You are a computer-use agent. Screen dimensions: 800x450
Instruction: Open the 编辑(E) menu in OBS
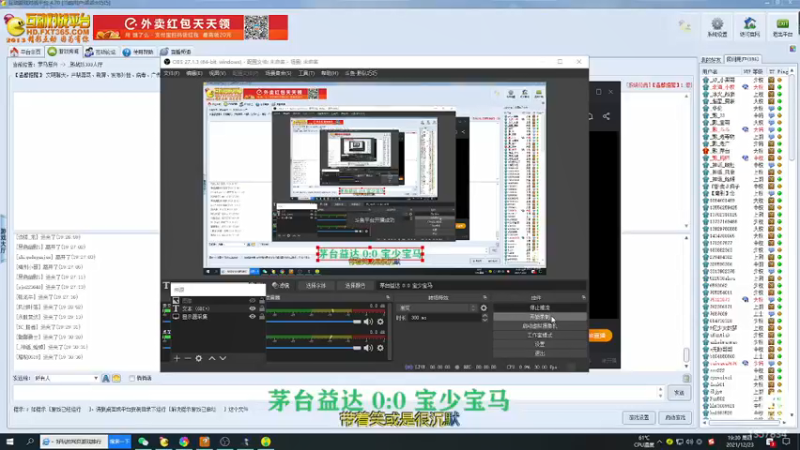click(x=194, y=73)
